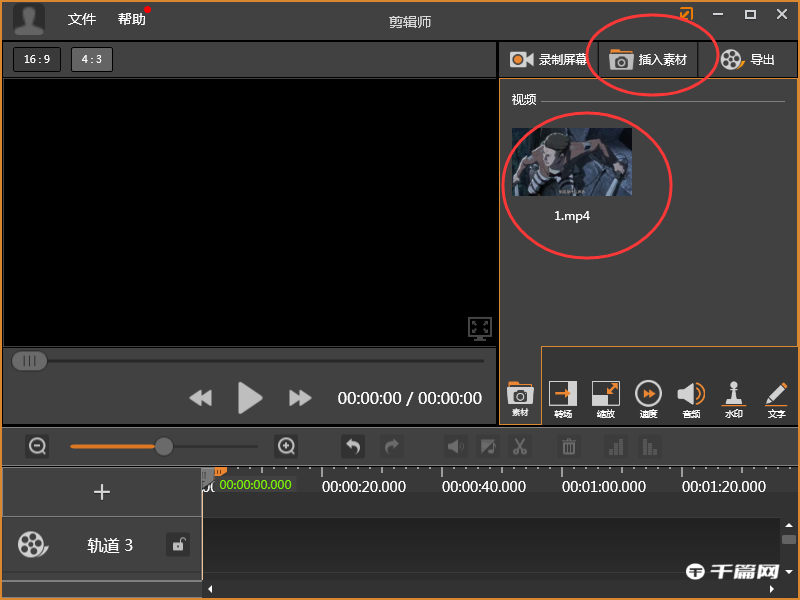The height and width of the screenshot is (600, 800).
Task: Open the 水印 watermark panel
Action: tap(734, 398)
